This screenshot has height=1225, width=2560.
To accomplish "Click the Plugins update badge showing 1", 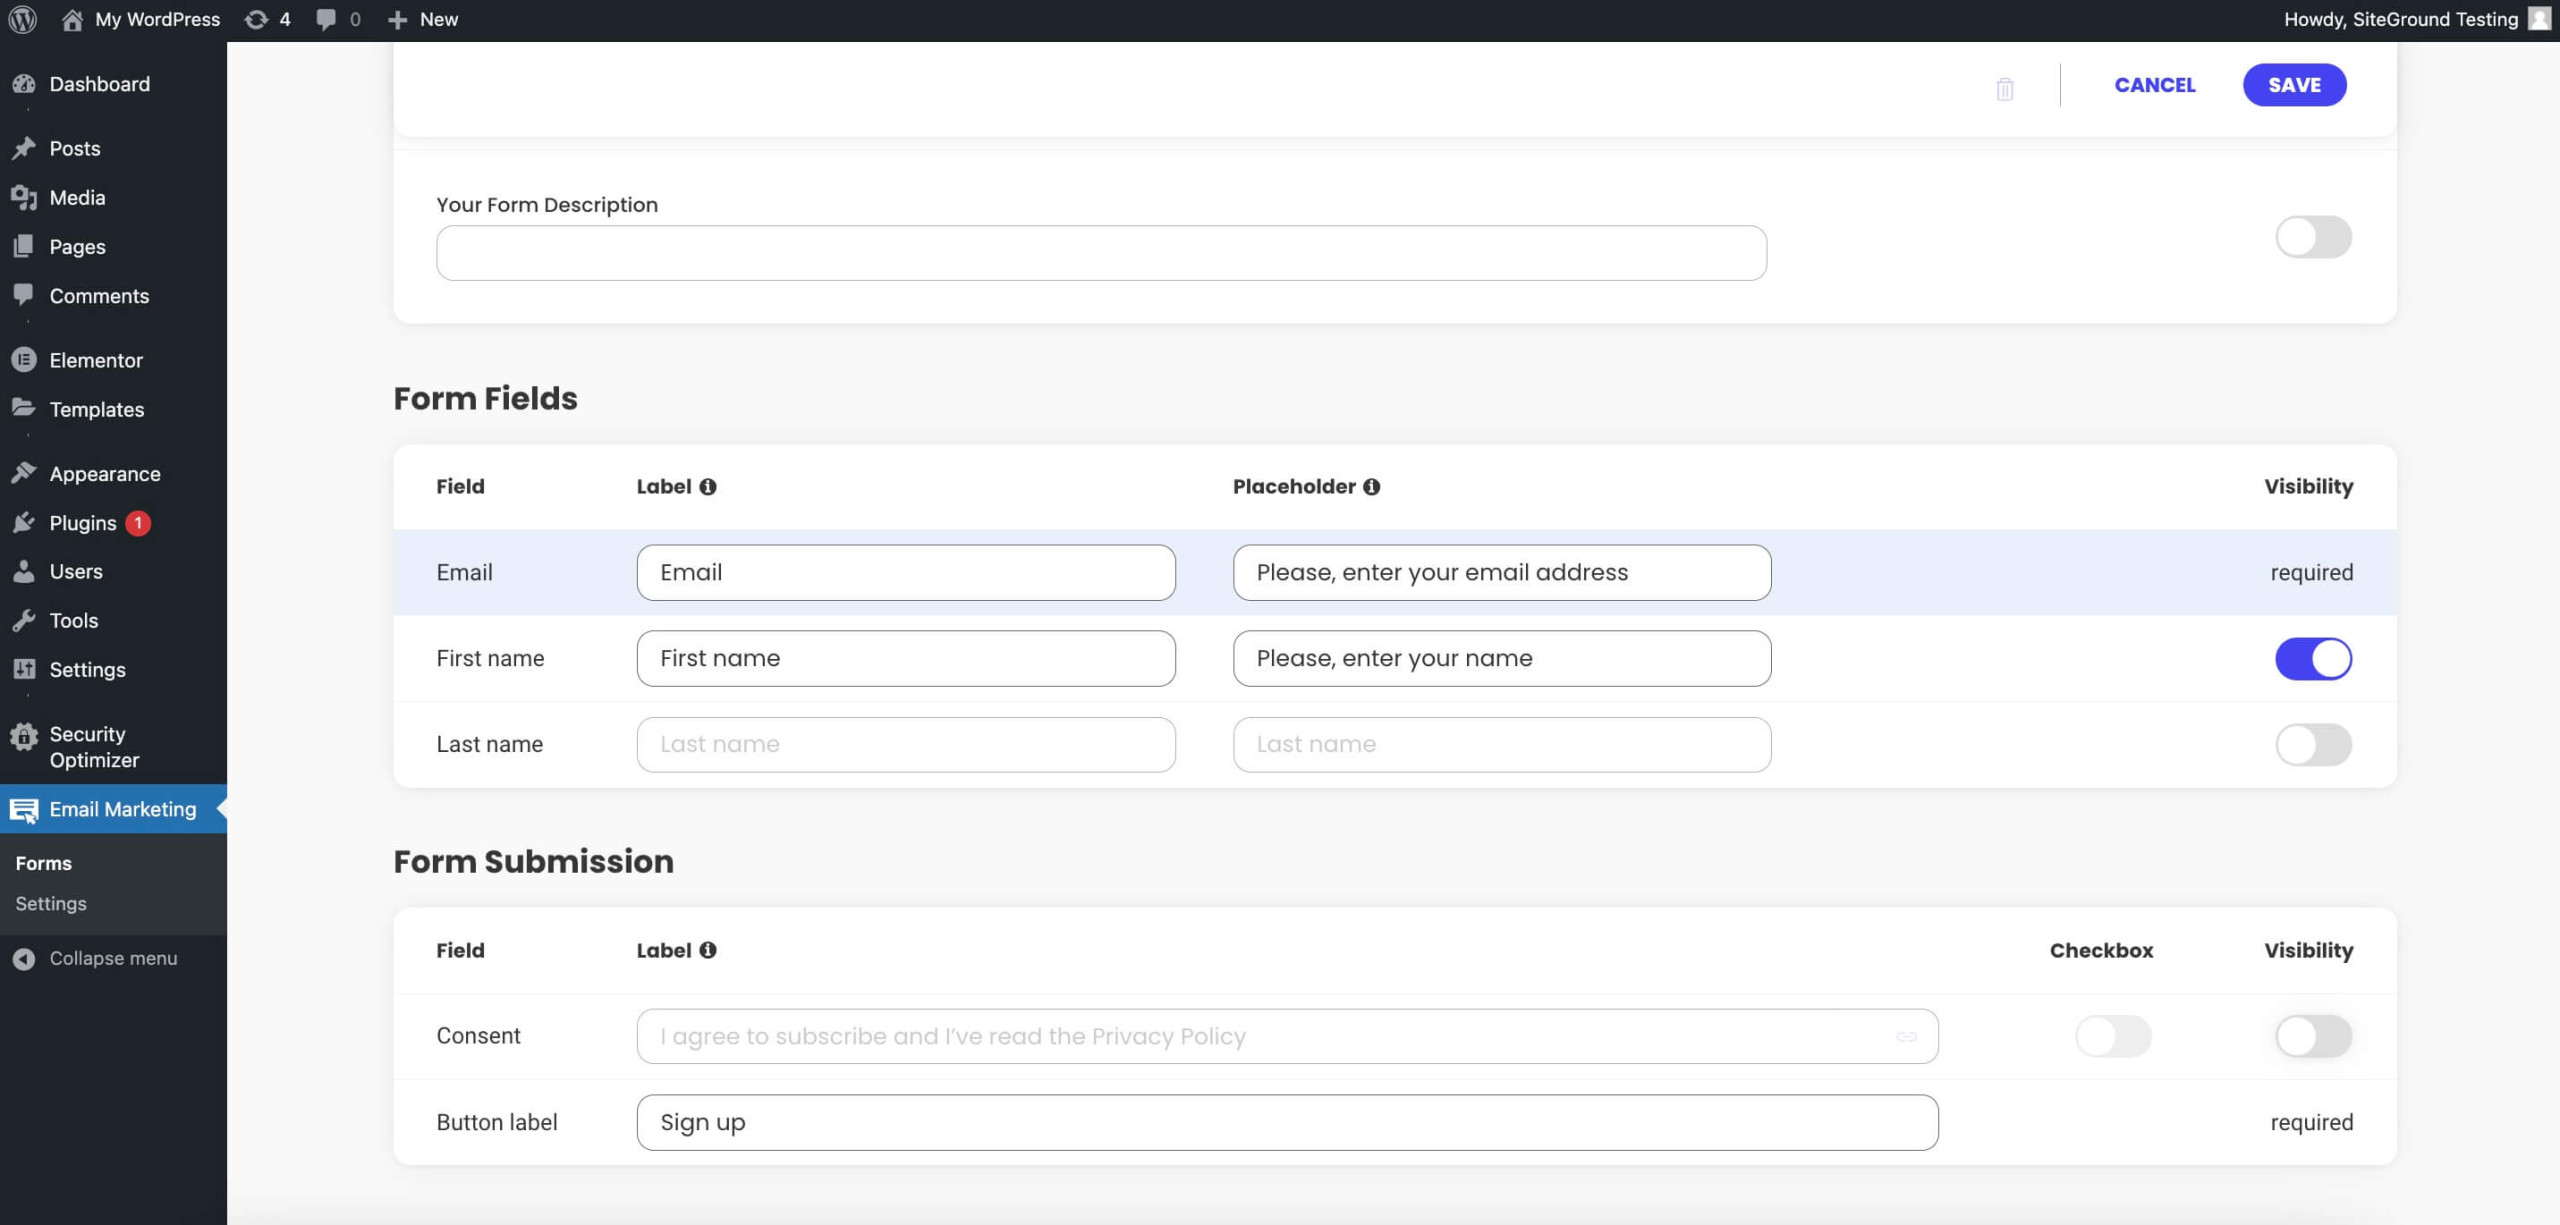I will click(x=138, y=522).
